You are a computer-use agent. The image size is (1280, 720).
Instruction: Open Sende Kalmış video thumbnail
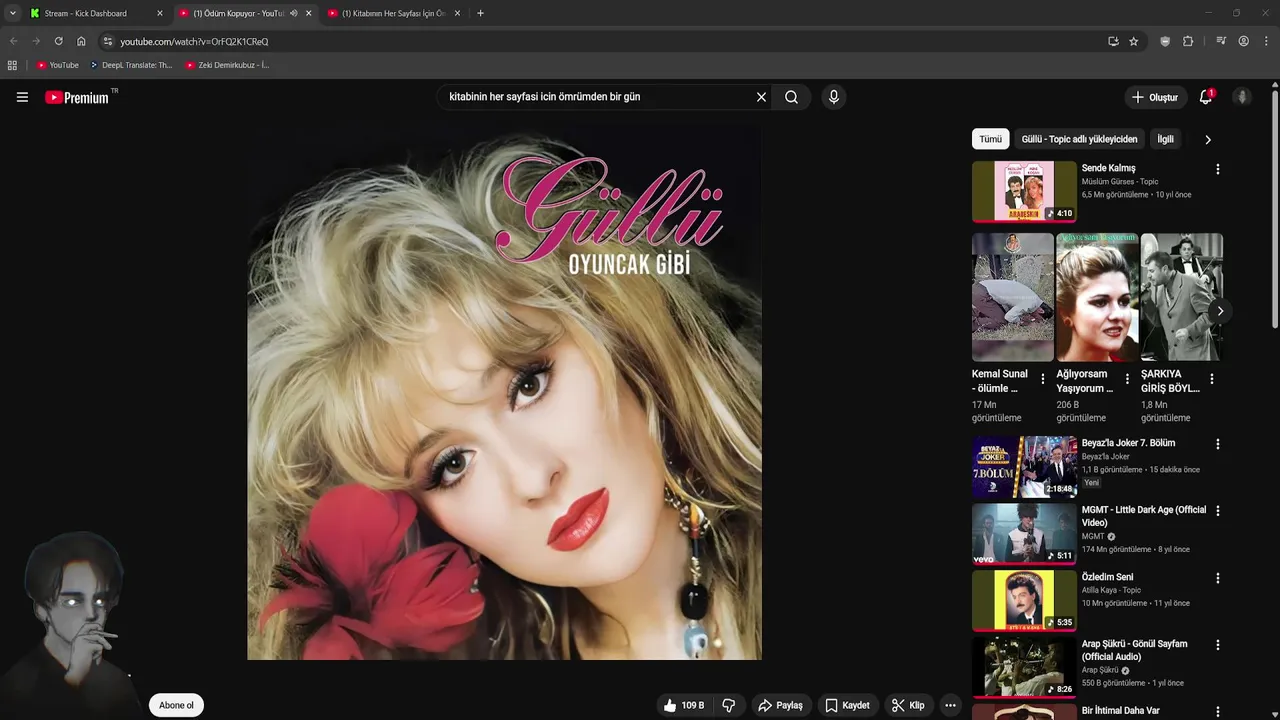1024,191
